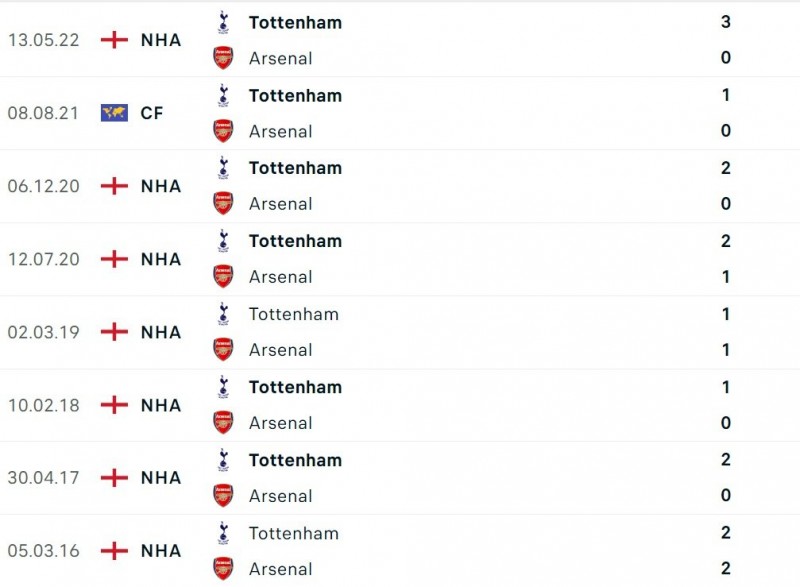This screenshot has height=587, width=800.
Task: Click the 10.02.18 match date
Action: point(43,405)
